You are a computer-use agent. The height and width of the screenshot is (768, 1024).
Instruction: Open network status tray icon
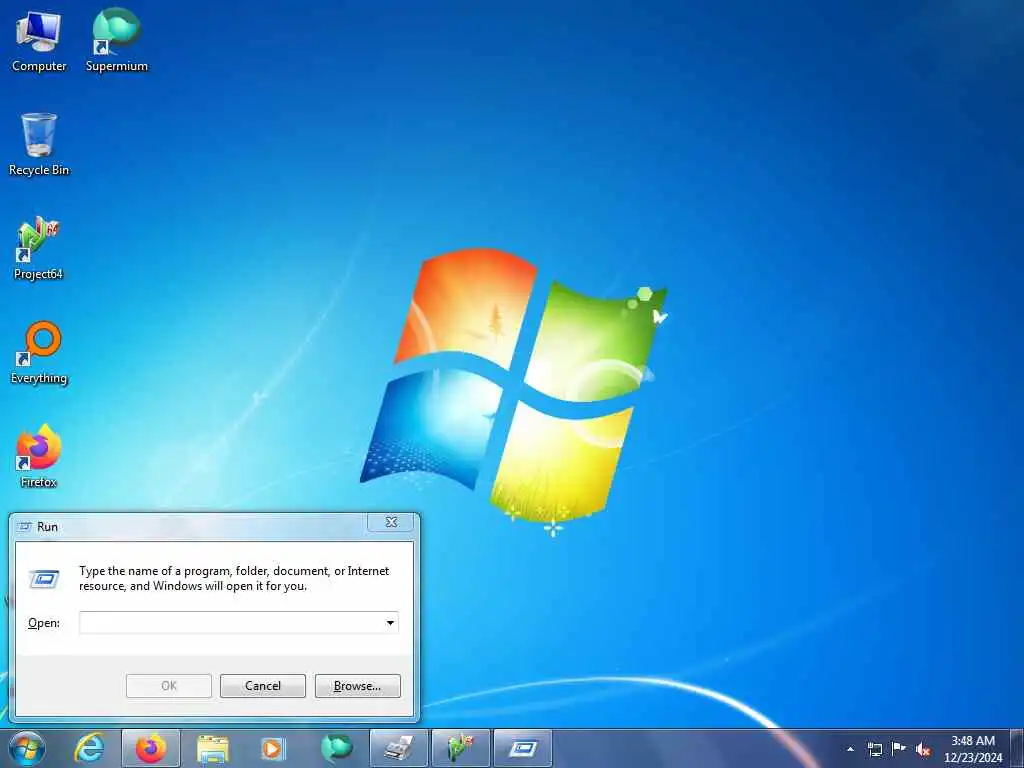pyautogui.click(x=874, y=749)
